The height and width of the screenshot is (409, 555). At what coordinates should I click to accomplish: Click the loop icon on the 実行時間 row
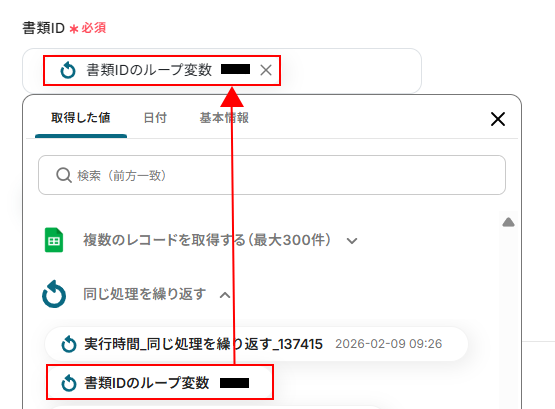click(69, 344)
